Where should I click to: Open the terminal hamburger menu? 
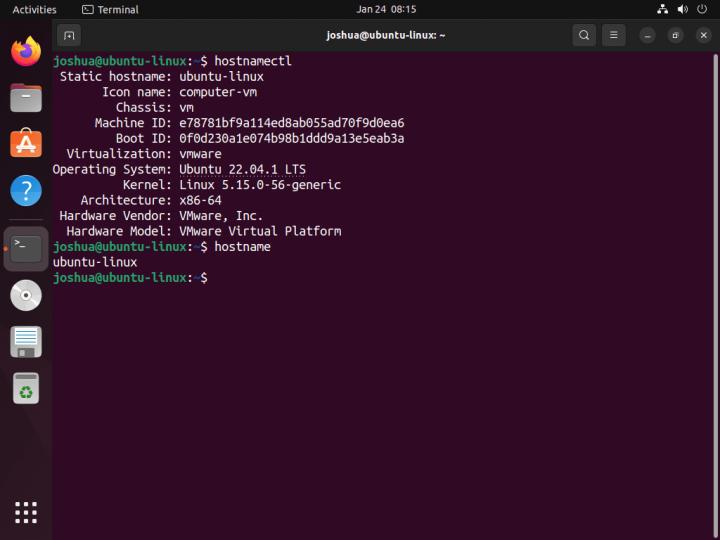click(614, 35)
